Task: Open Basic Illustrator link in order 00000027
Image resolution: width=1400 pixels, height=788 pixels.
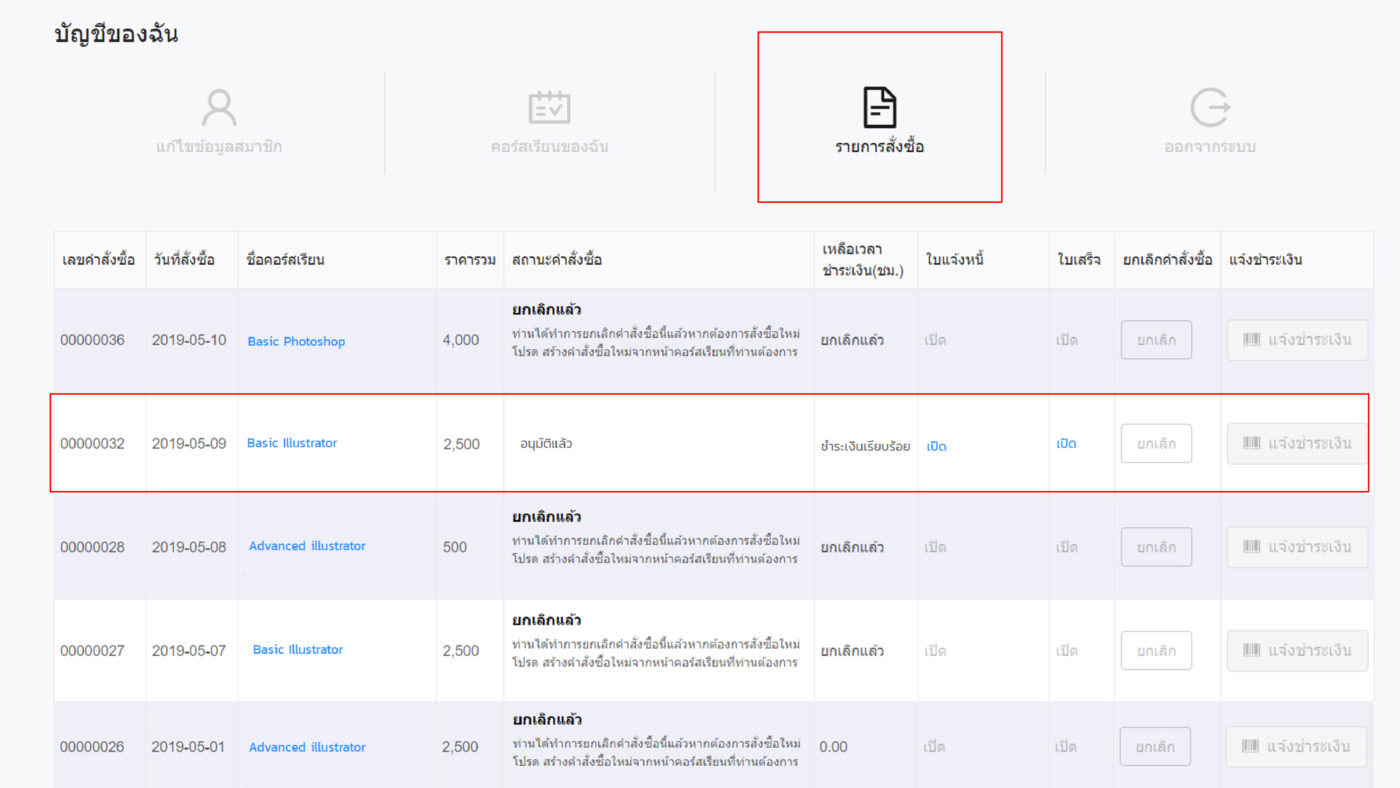Action: (x=297, y=649)
